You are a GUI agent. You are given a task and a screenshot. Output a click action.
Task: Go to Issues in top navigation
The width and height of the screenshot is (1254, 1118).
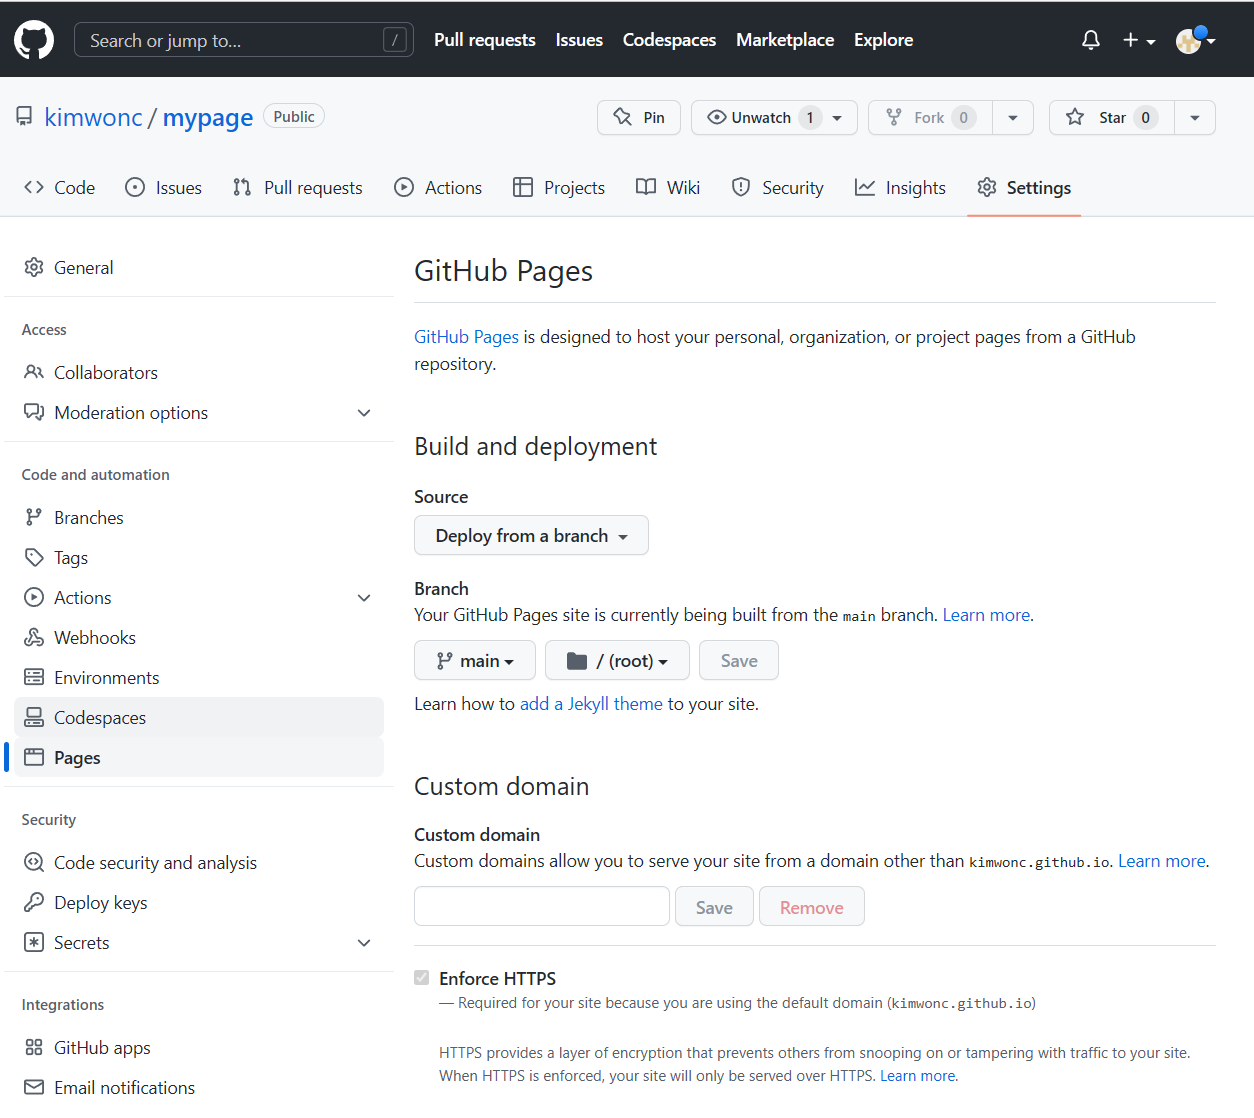click(x=579, y=40)
